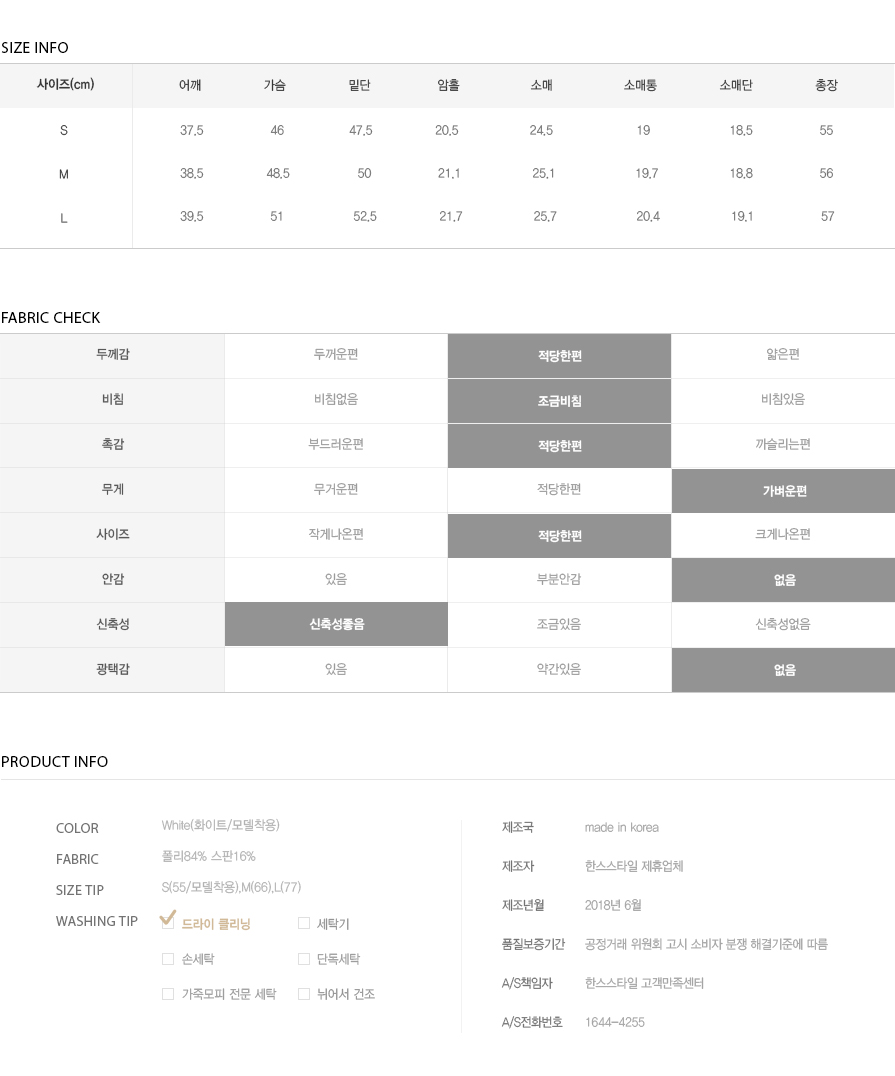Select the 가슴 column header
This screenshot has height=1076, width=895.
275,85
